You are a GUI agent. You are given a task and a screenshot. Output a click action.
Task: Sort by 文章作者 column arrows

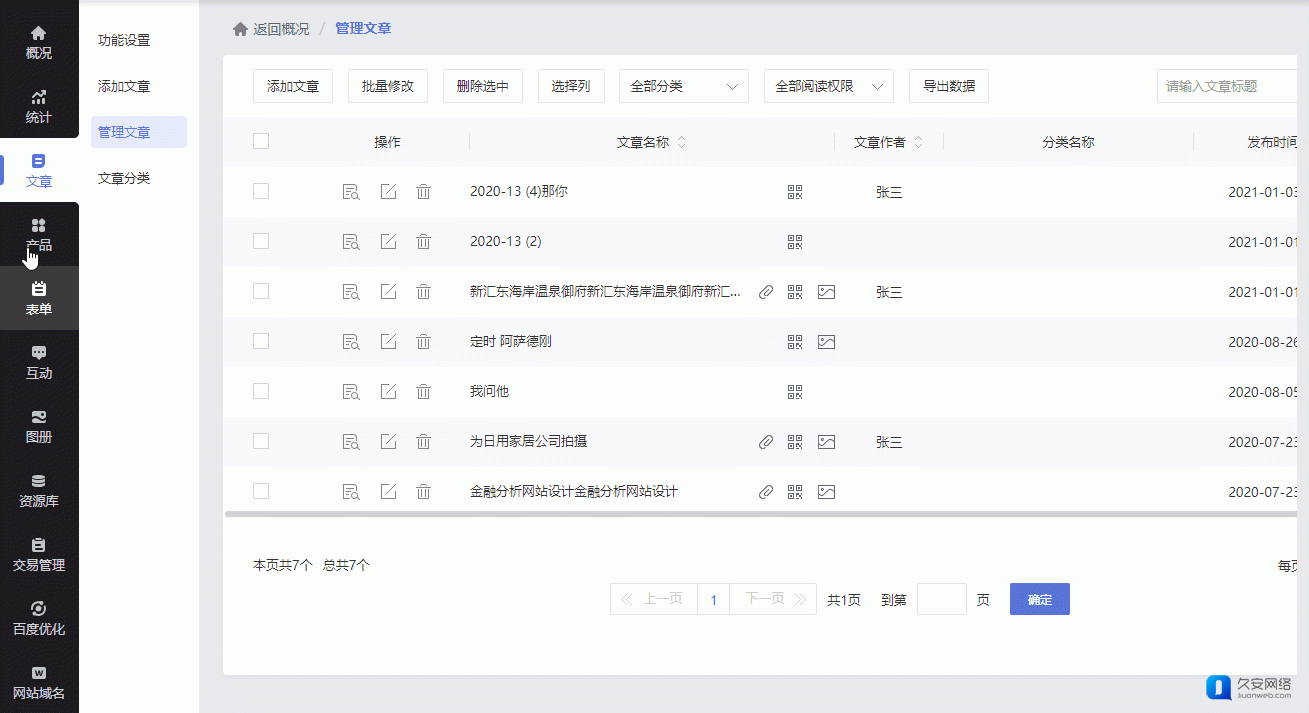point(919,142)
